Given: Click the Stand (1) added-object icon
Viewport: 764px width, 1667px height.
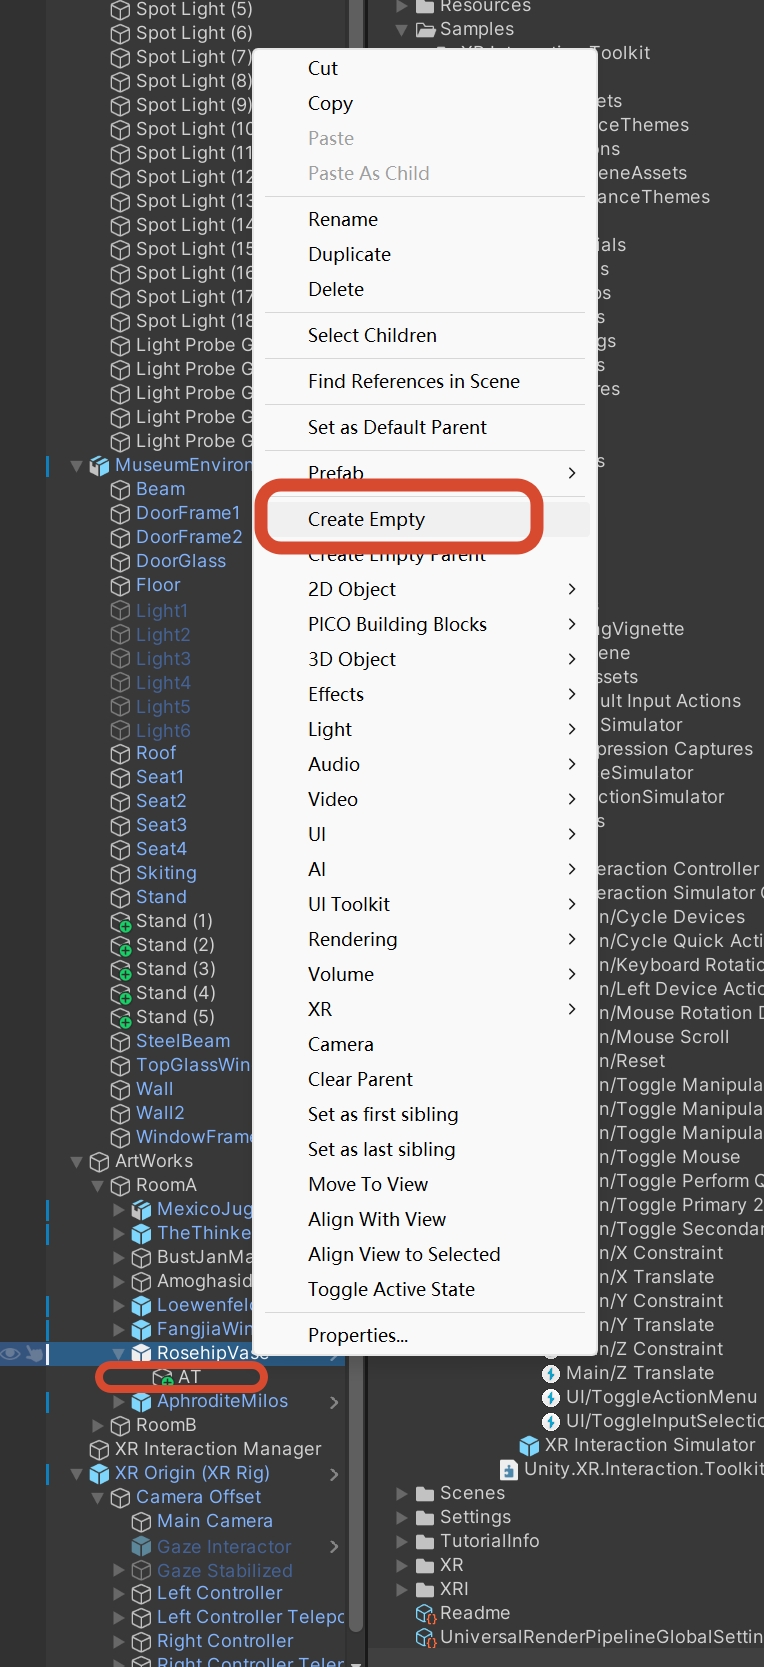Looking at the screenshot, I should point(120,921).
